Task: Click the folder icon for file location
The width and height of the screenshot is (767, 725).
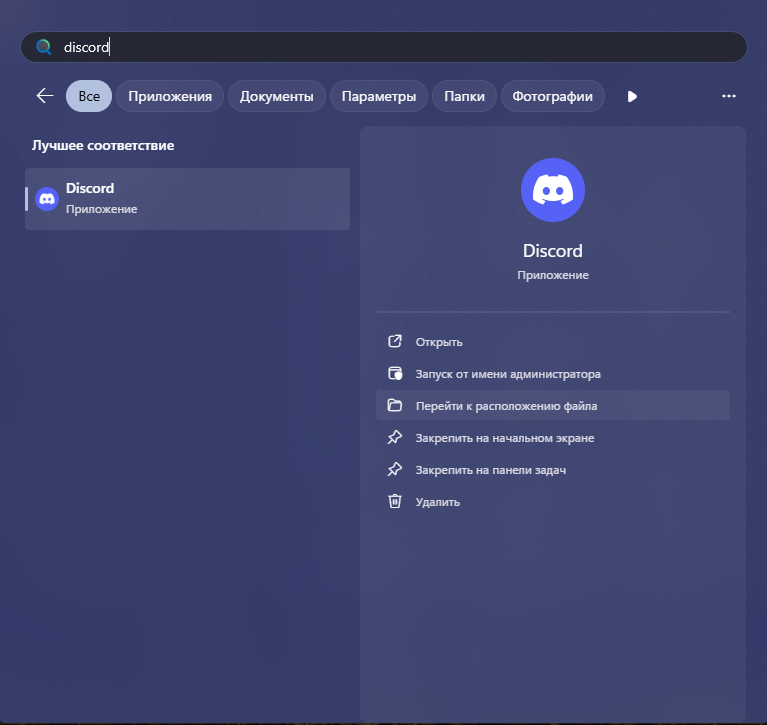Action: point(395,405)
